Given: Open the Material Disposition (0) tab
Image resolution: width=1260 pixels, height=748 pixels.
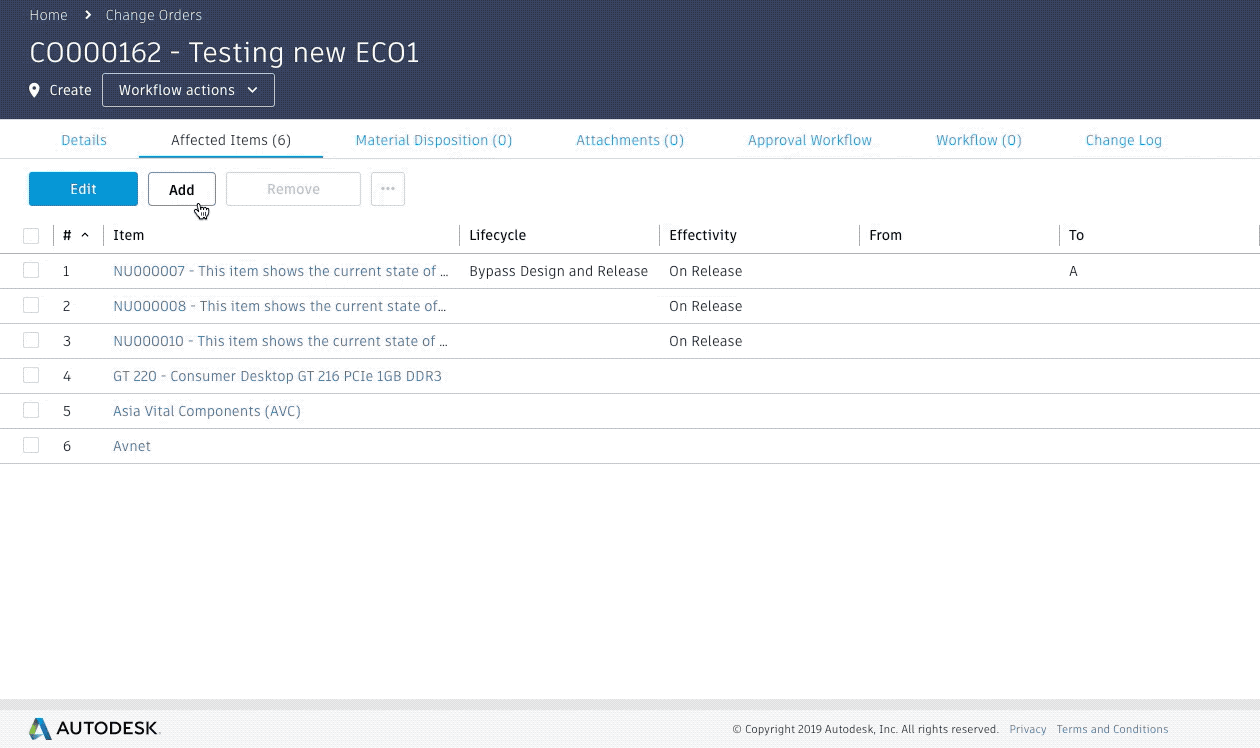Looking at the screenshot, I should tap(433, 140).
